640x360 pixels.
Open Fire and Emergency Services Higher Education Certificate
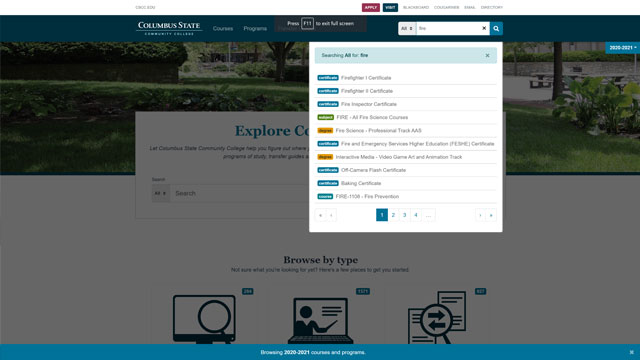pos(417,144)
